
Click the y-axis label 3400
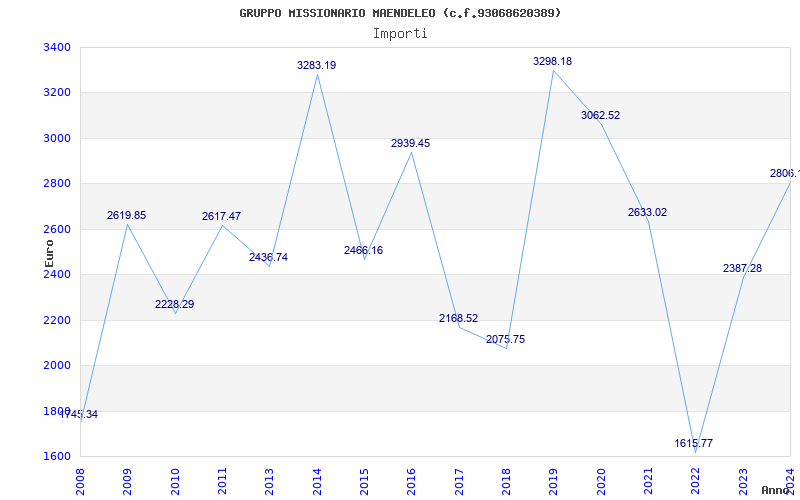tap(57, 47)
